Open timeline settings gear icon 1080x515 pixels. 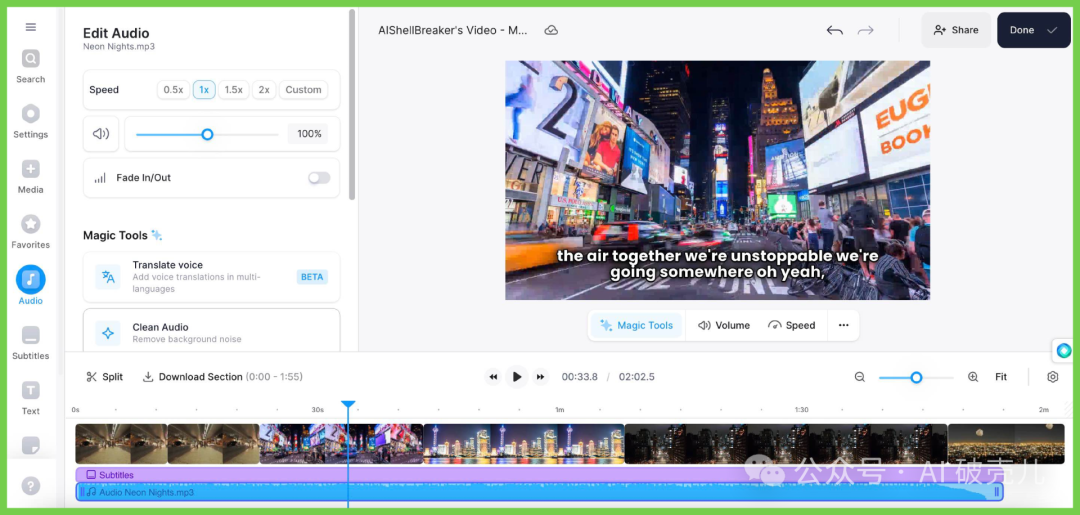click(x=1052, y=377)
